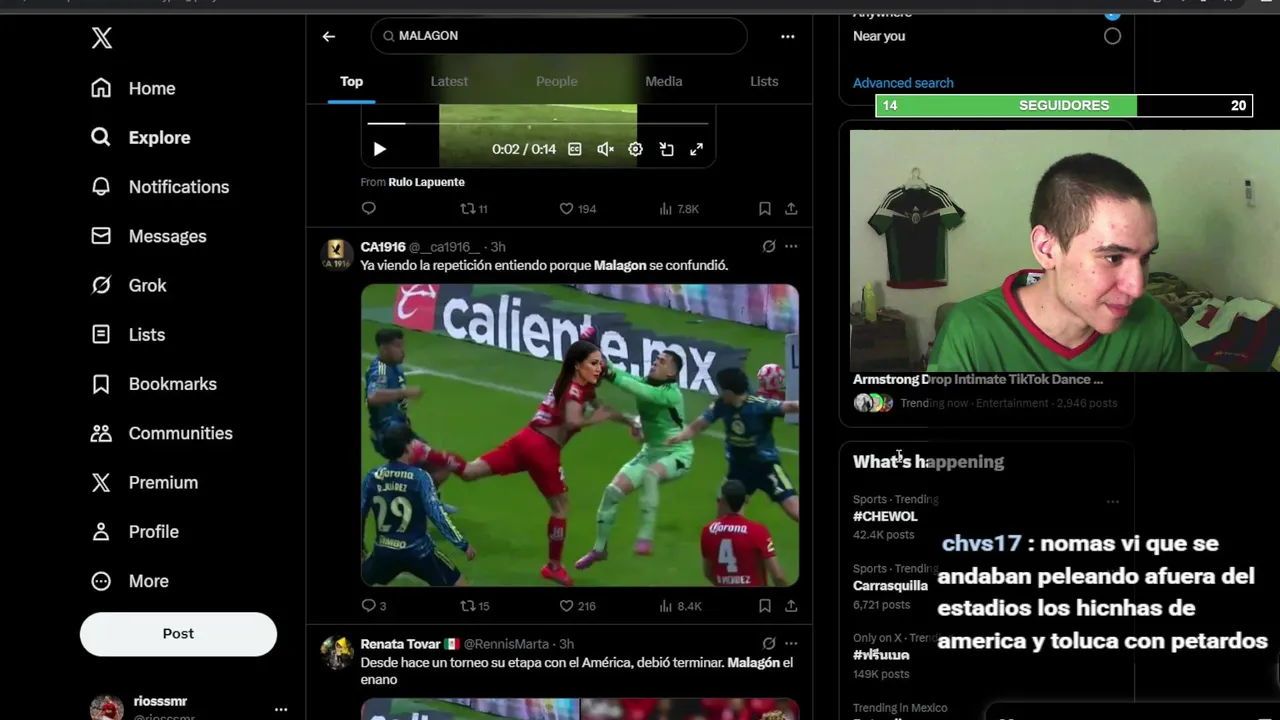Open Premium in the sidebar
Screen dimensions: 1280x720
144,482
